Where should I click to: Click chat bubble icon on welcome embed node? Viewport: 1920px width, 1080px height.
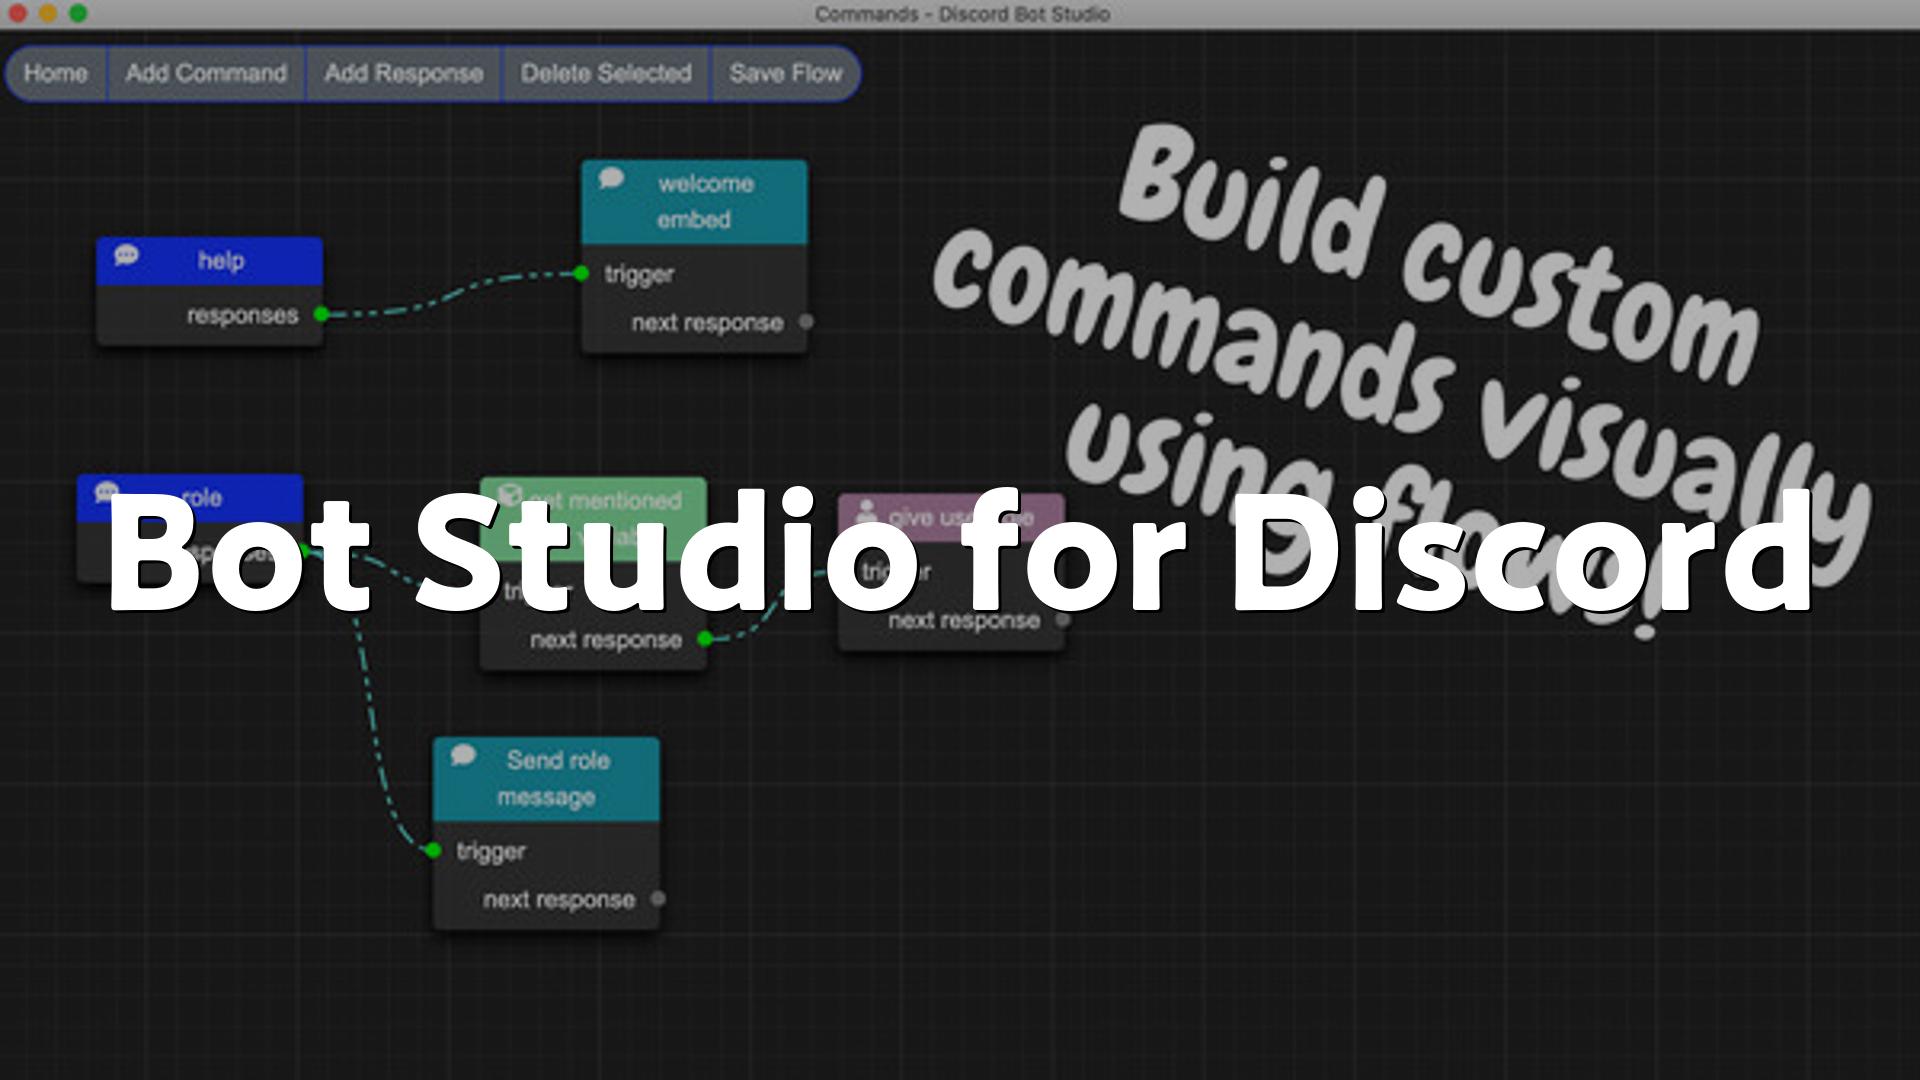(611, 179)
